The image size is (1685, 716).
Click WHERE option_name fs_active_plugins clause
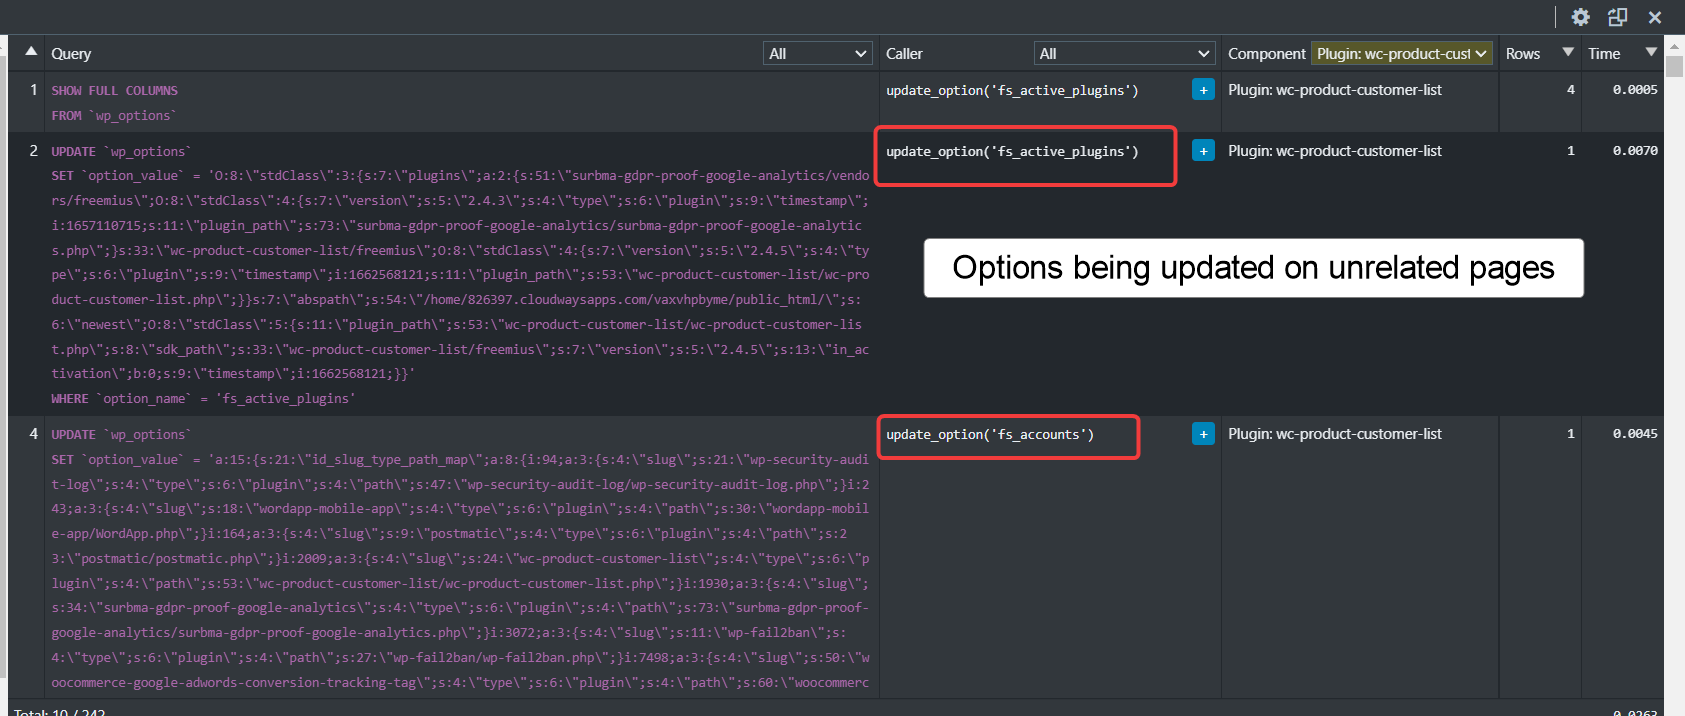(x=203, y=399)
